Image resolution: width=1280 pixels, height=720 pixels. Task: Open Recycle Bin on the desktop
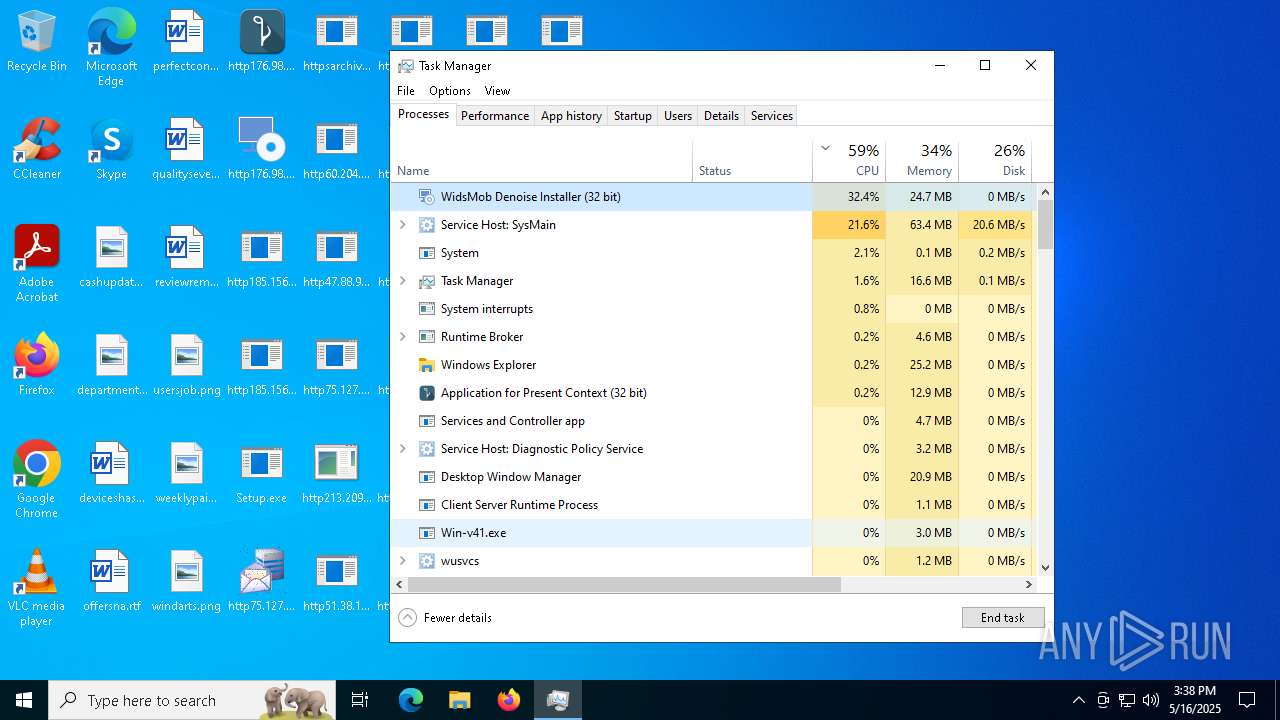37,42
